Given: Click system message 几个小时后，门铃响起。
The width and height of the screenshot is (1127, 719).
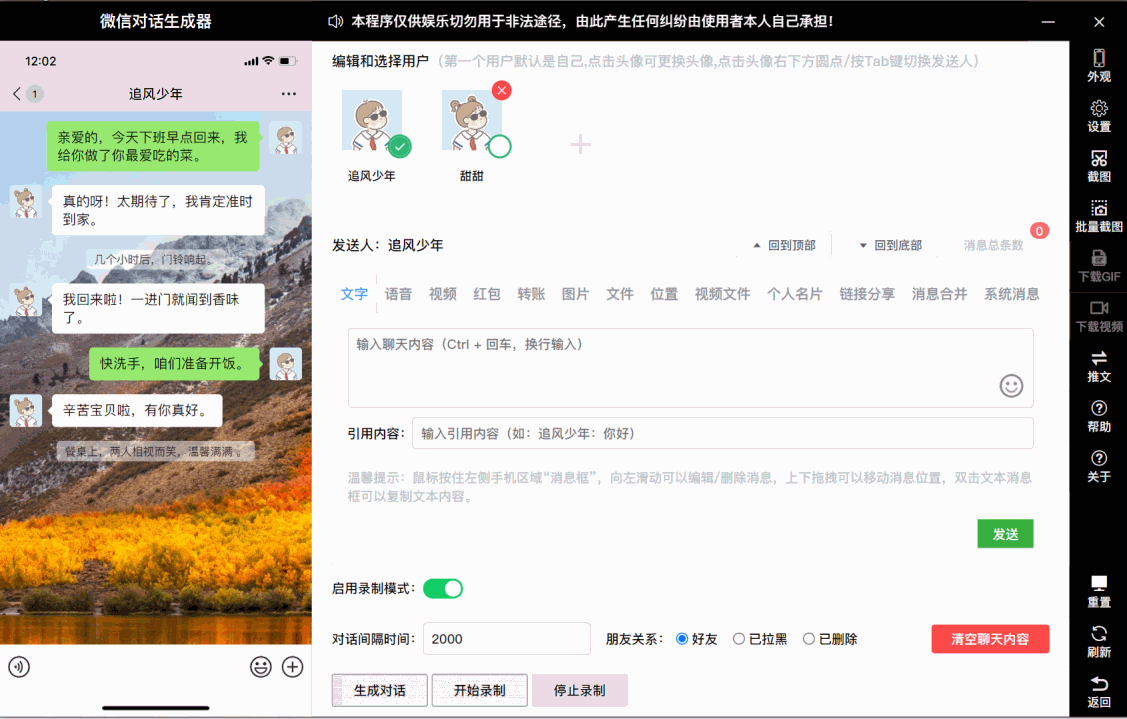Looking at the screenshot, I should tap(154, 259).
